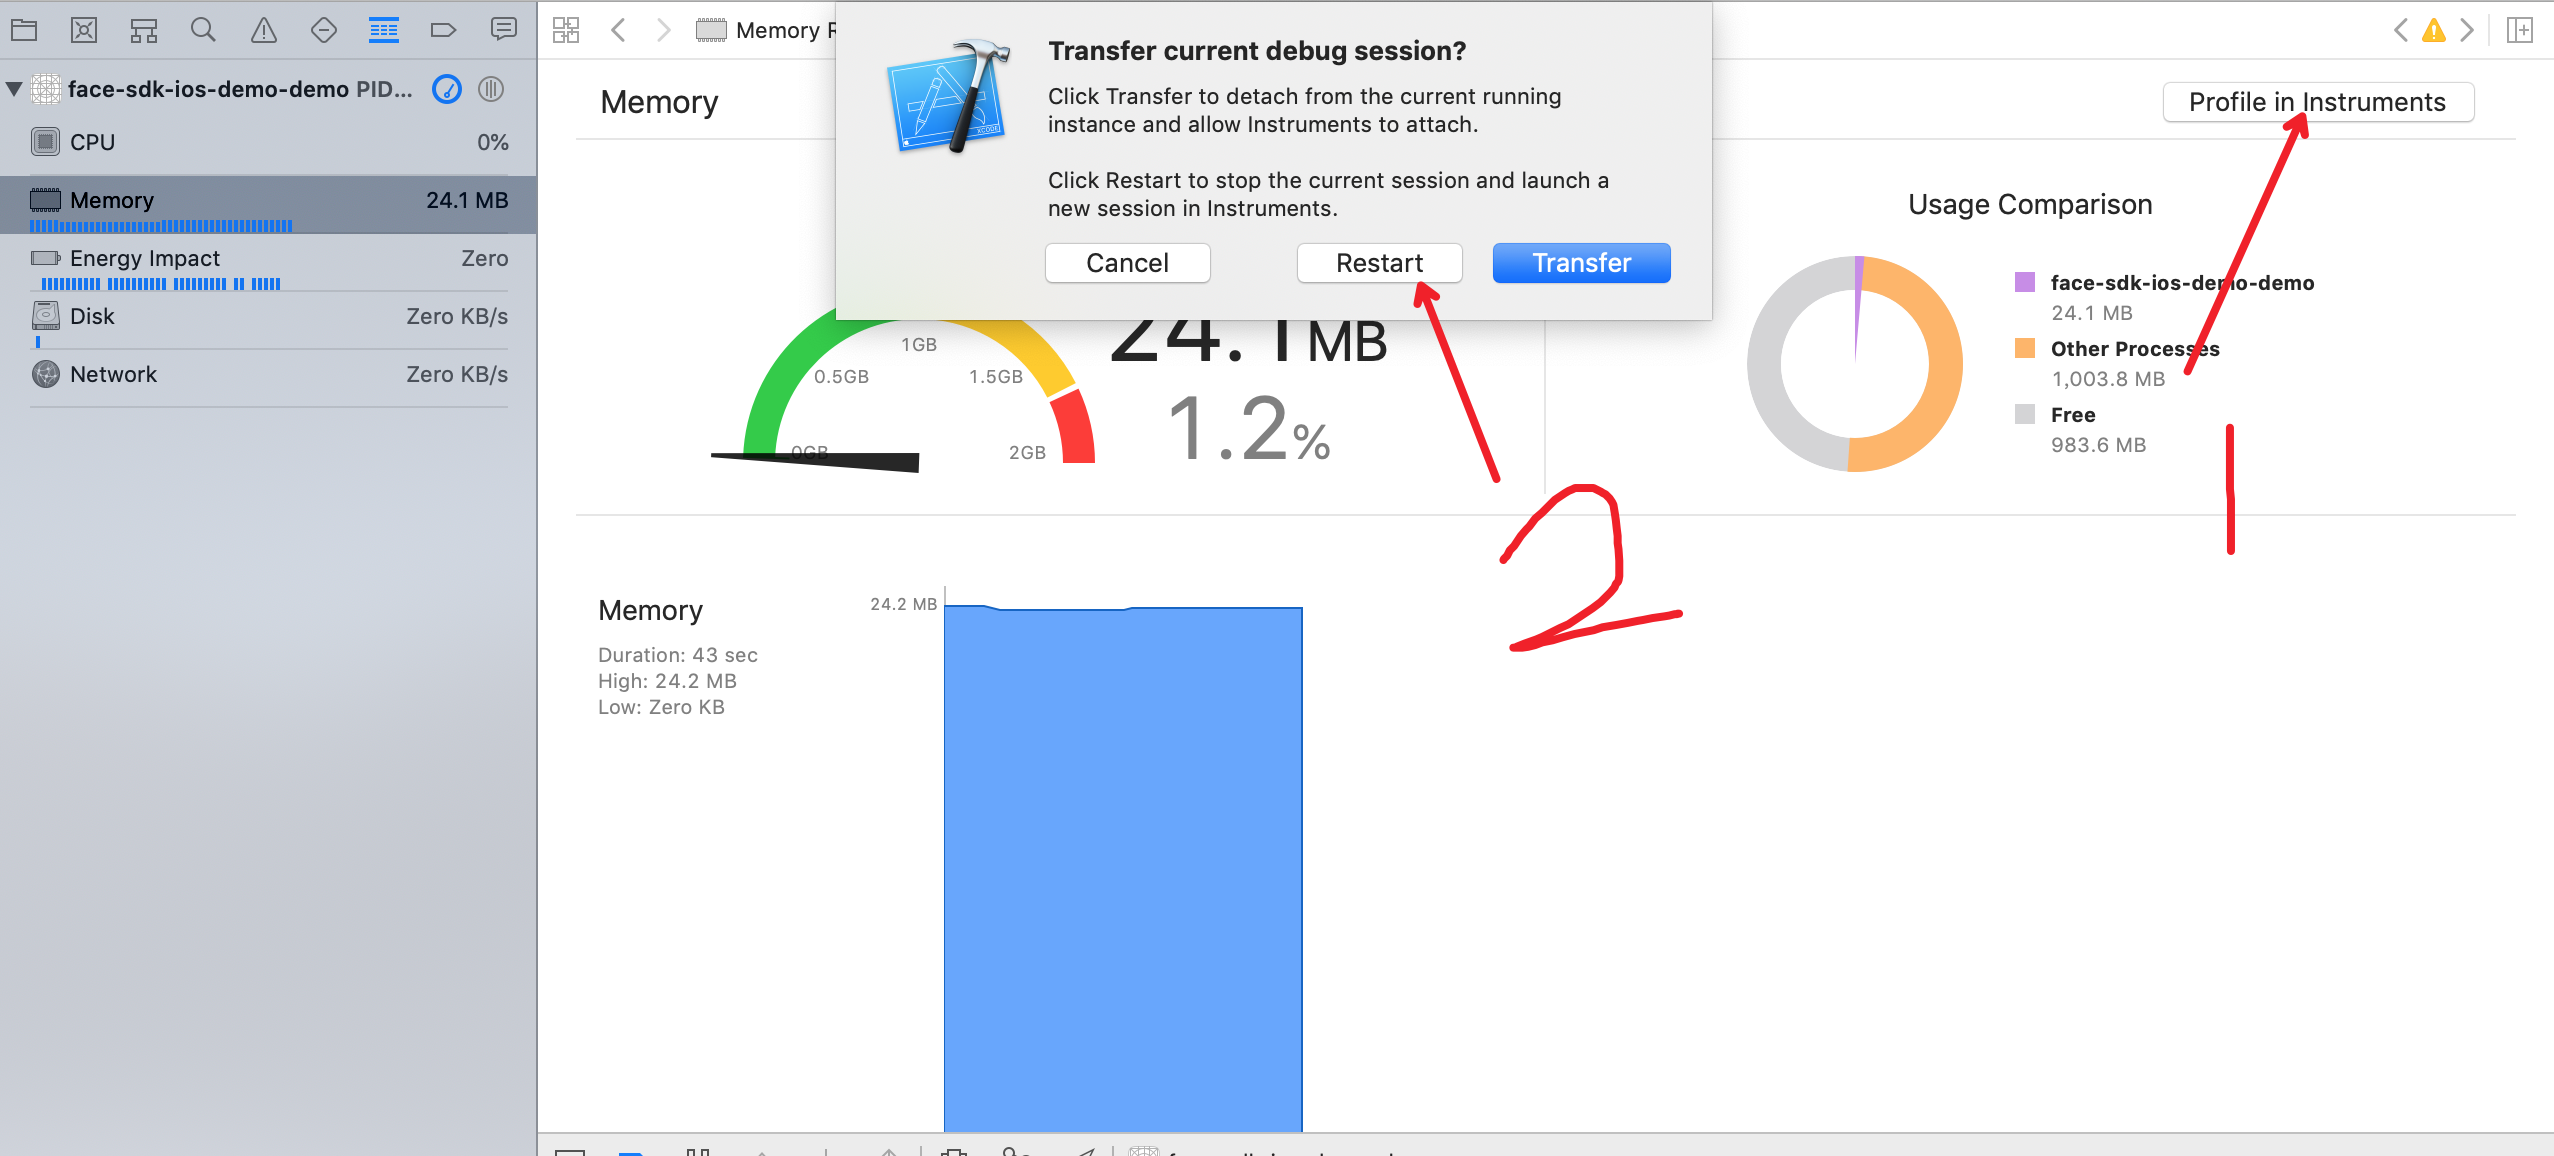
Task: Toggle the process view options button
Action: (490, 89)
